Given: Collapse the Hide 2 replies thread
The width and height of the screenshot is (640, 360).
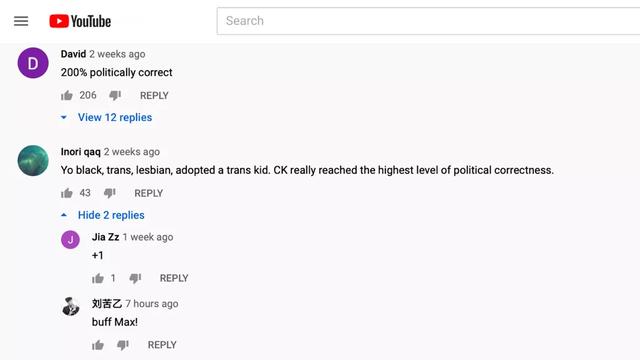Looking at the screenshot, I should click(x=111, y=215).
